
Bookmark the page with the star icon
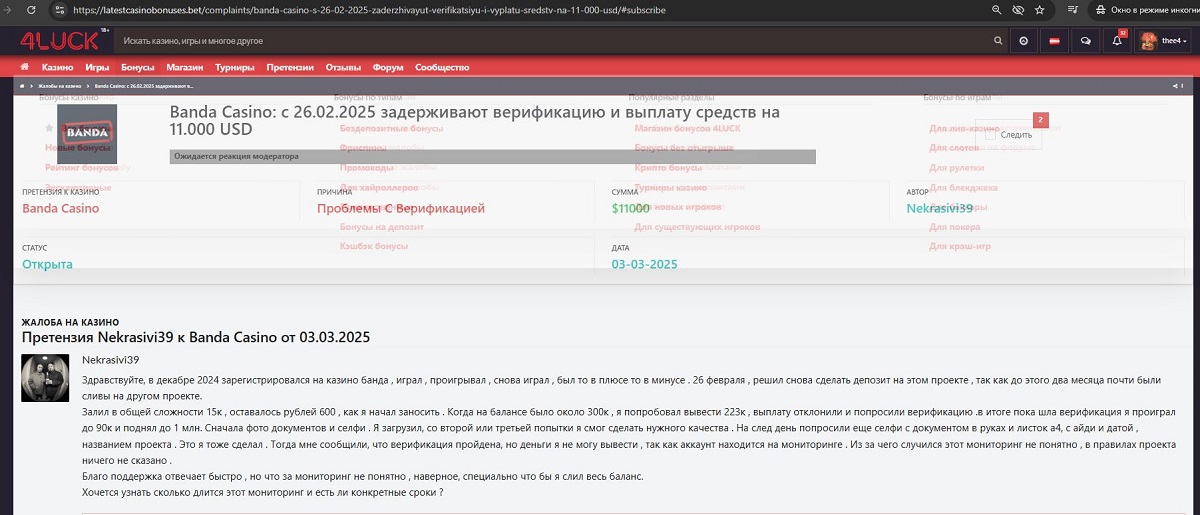click(1040, 10)
